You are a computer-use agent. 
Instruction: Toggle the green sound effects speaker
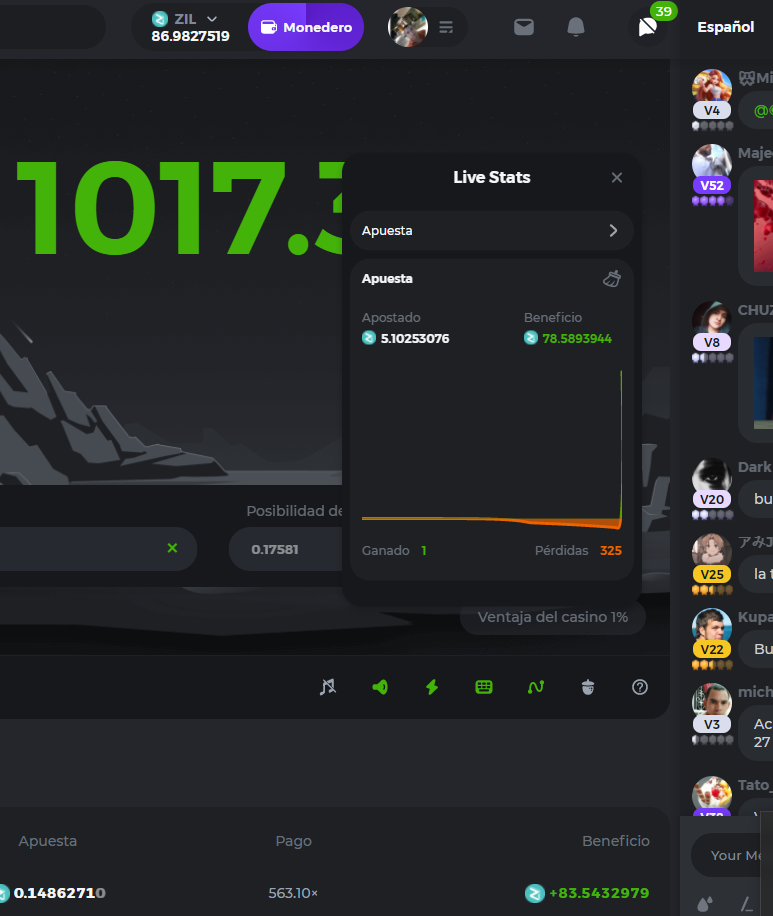point(380,687)
